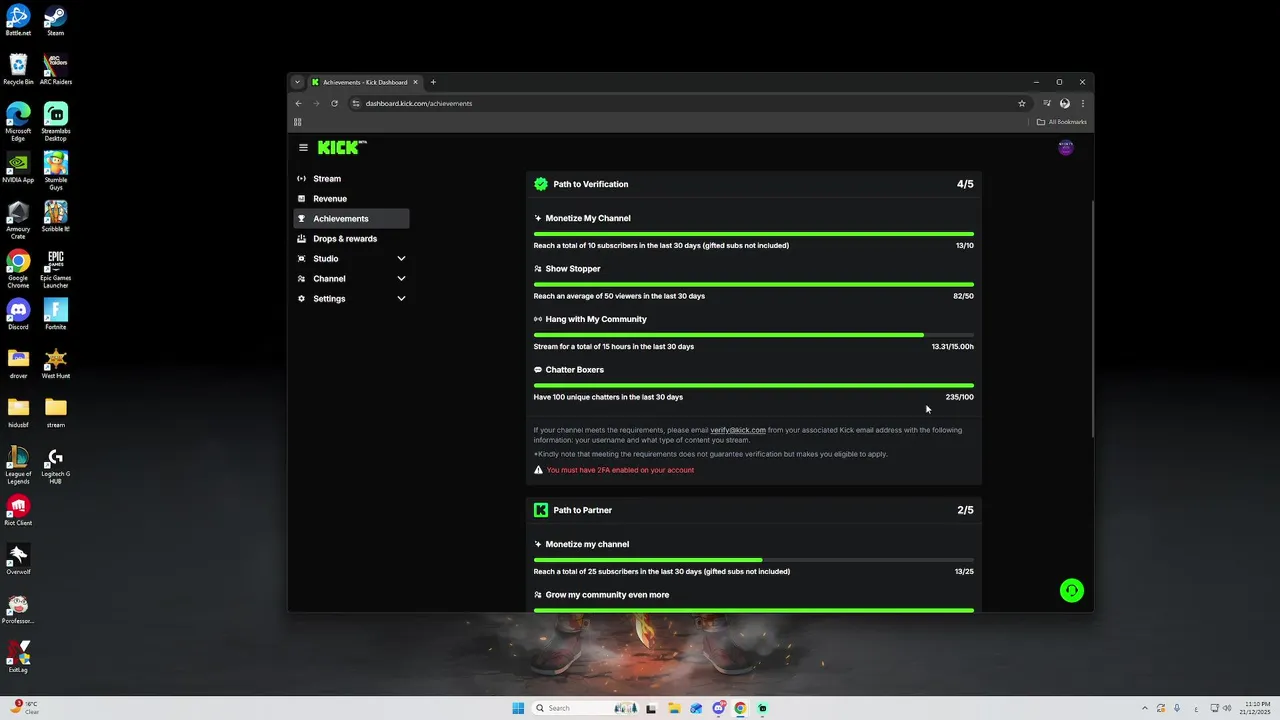This screenshot has height=720, width=1280.
Task: Open the Steam desktop shortcut
Action: [x=55, y=20]
